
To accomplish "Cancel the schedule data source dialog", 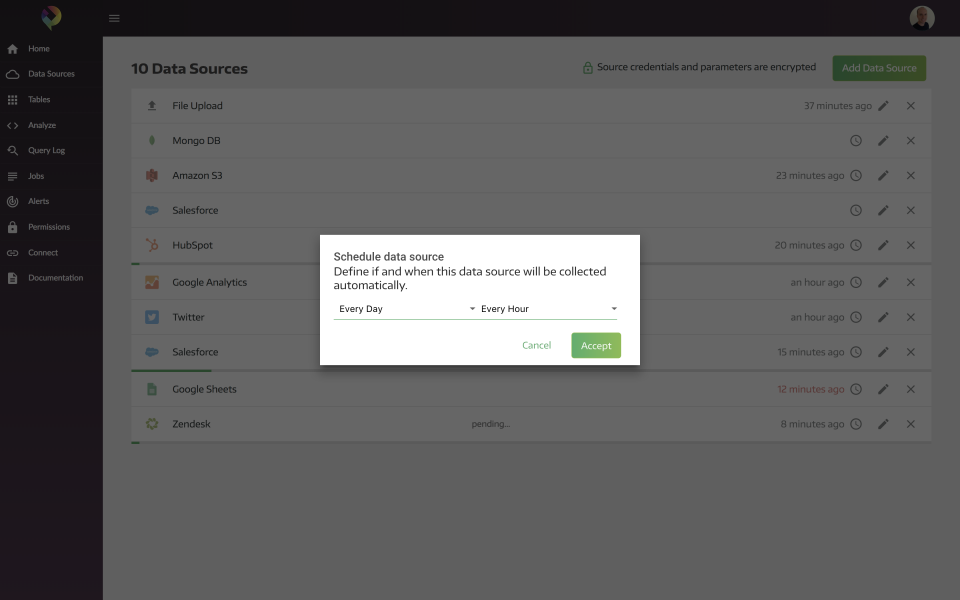I will coord(536,345).
